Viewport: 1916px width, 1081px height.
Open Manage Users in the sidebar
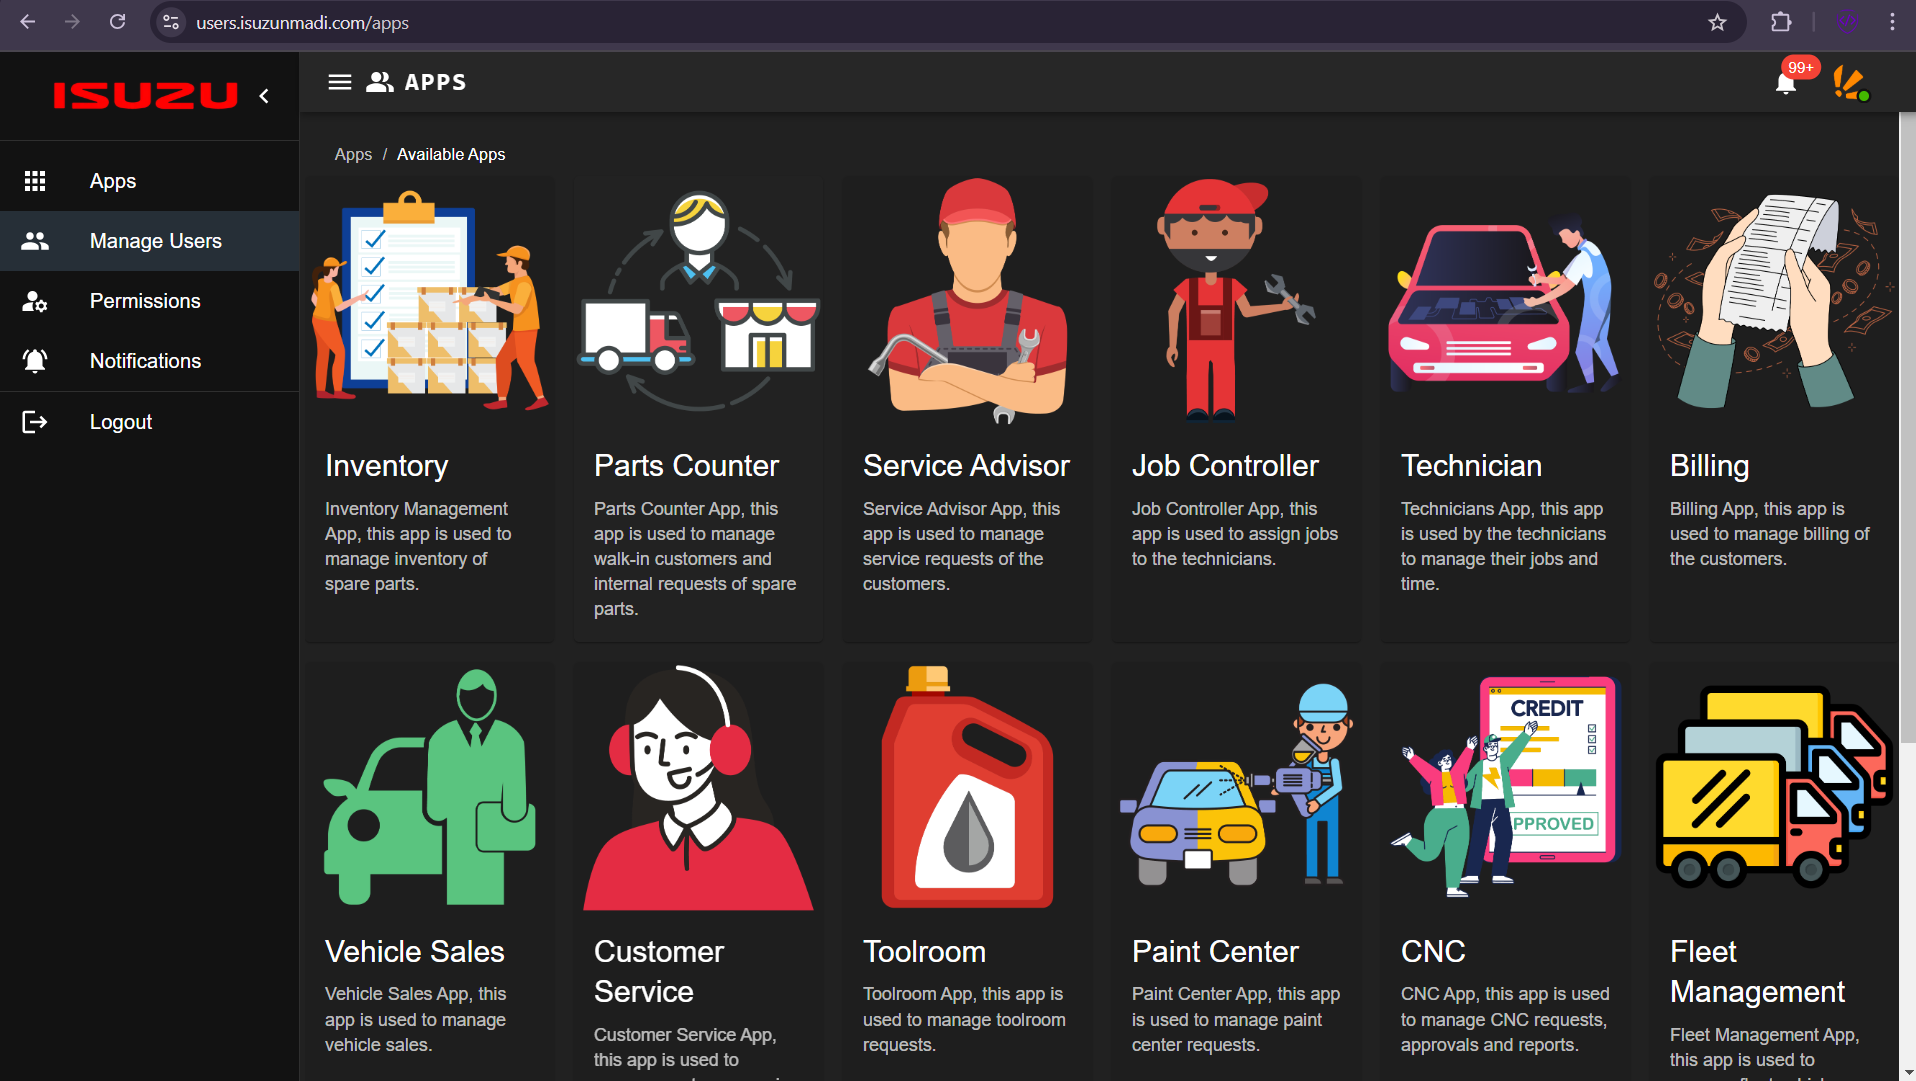(x=155, y=241)
